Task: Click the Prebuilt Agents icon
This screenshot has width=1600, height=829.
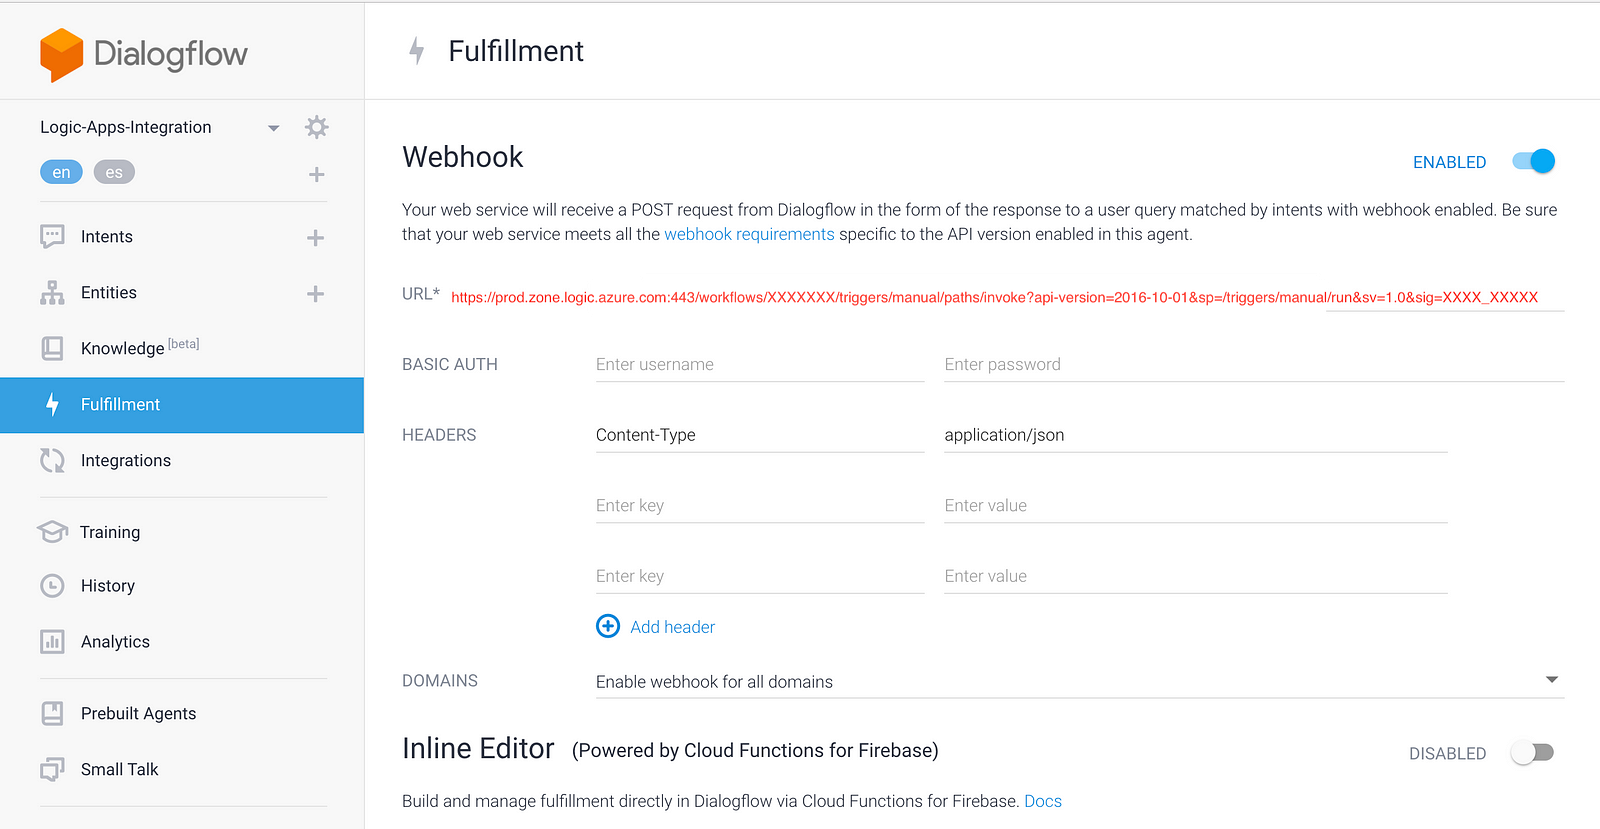Action: 52,713
